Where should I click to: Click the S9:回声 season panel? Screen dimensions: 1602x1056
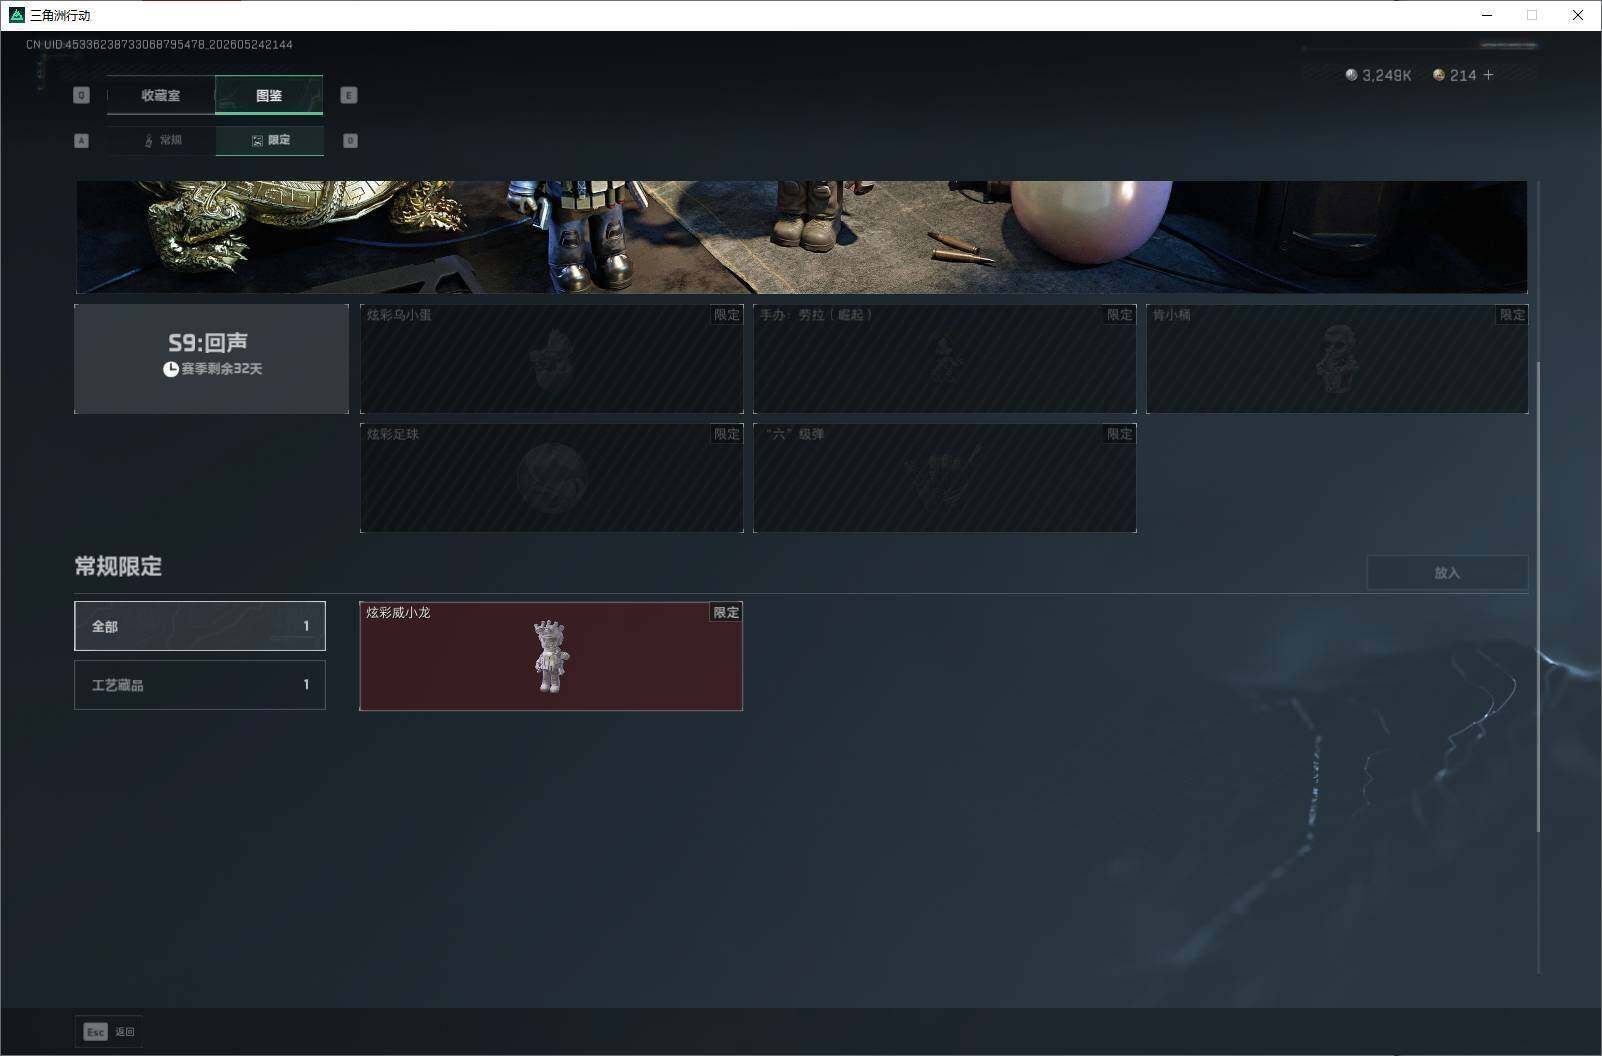(212, 359)
